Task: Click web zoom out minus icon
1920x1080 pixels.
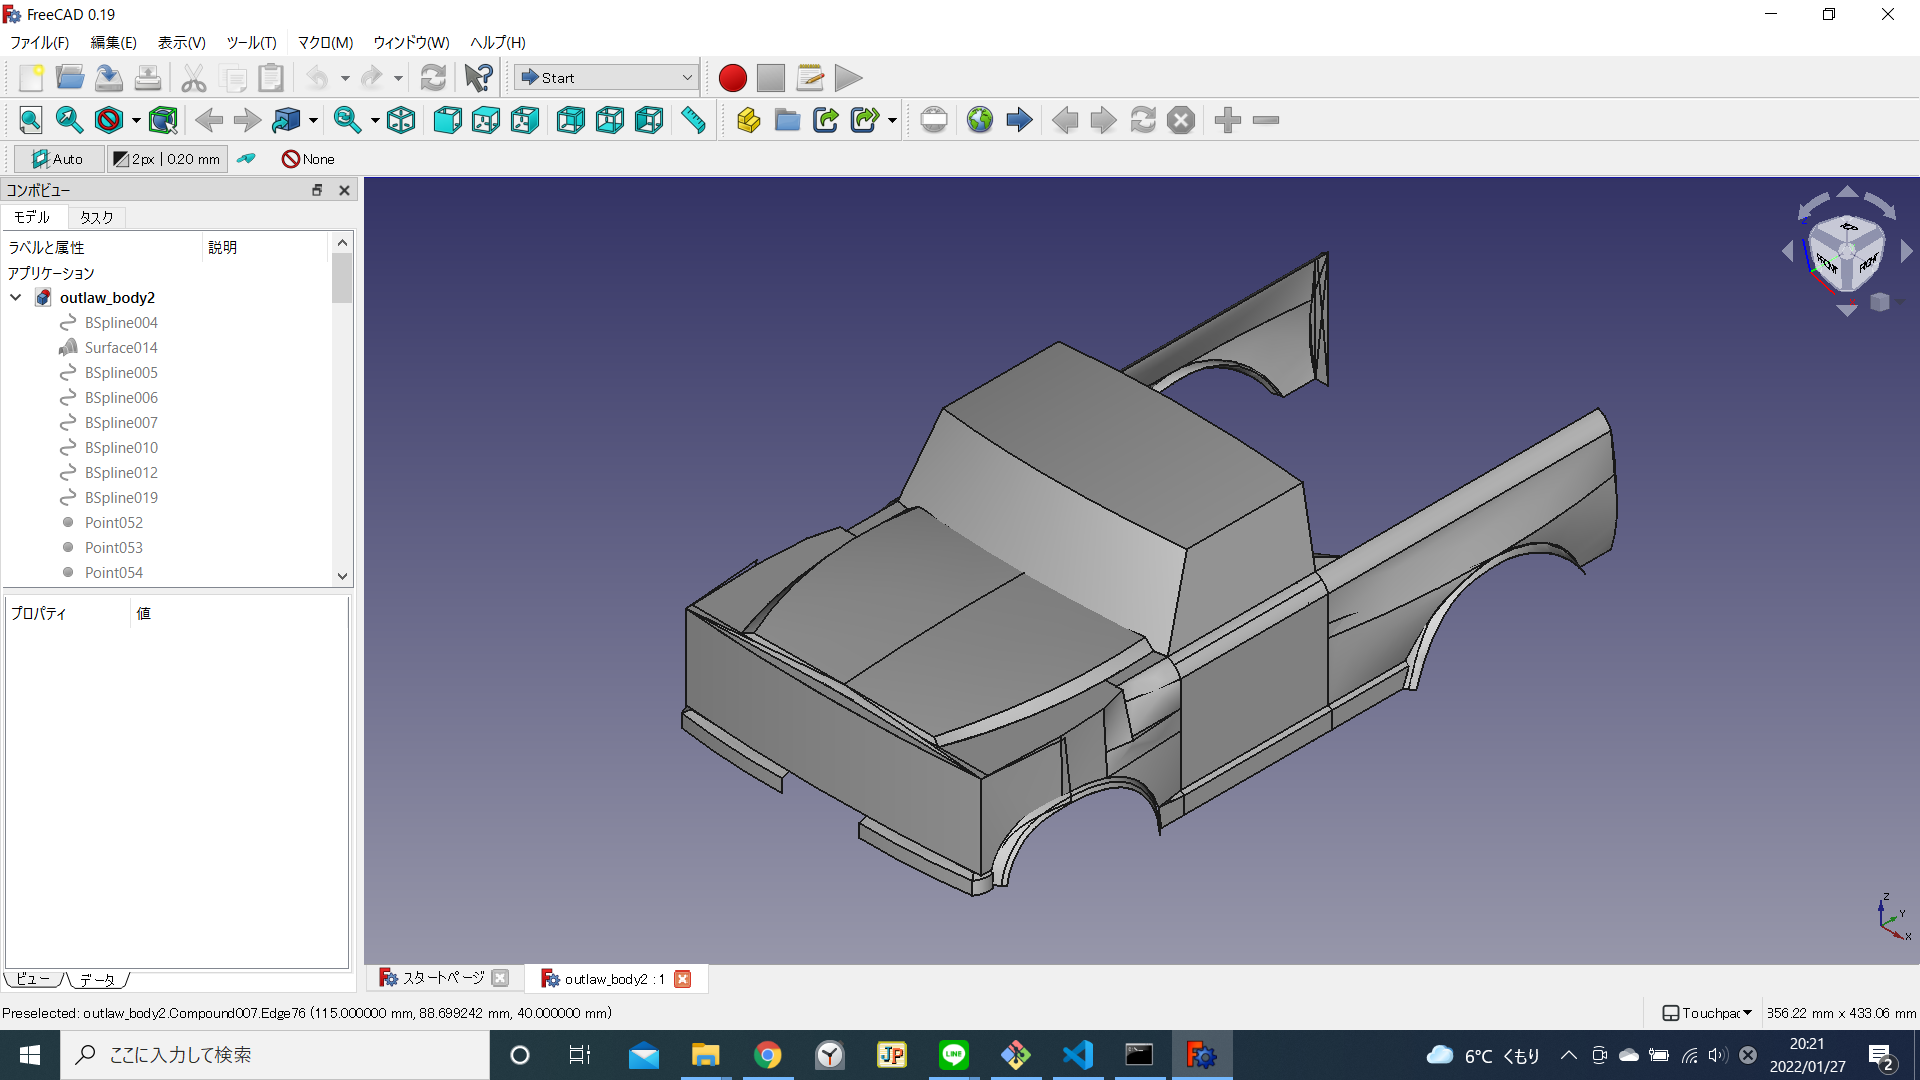Action: 1266,120
